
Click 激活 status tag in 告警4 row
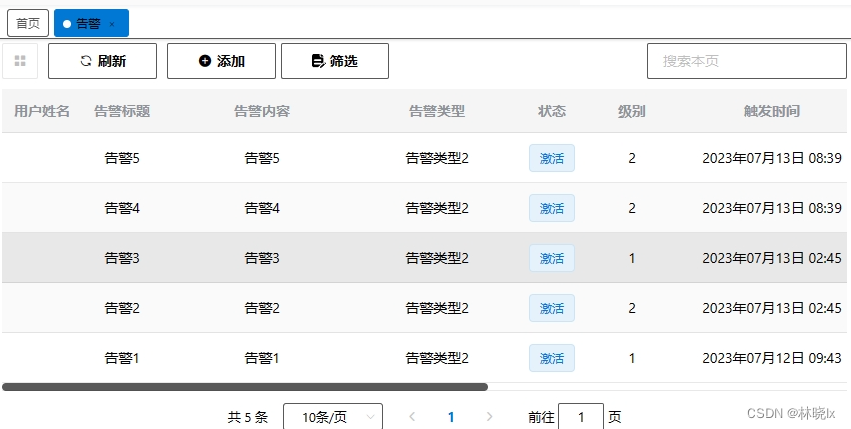pos(552,208)
